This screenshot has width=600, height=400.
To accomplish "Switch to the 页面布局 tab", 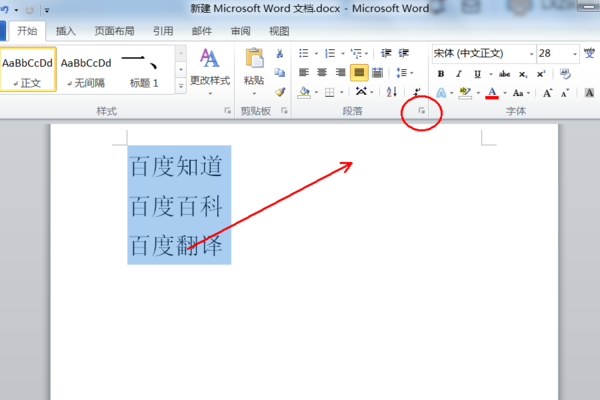I will (x=114, y=31).
